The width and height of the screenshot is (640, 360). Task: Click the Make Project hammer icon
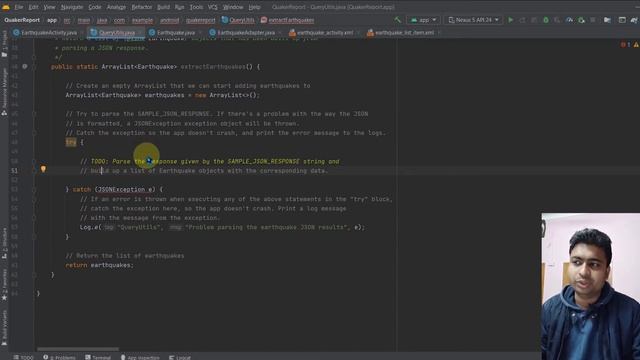[x=398, y=20]
